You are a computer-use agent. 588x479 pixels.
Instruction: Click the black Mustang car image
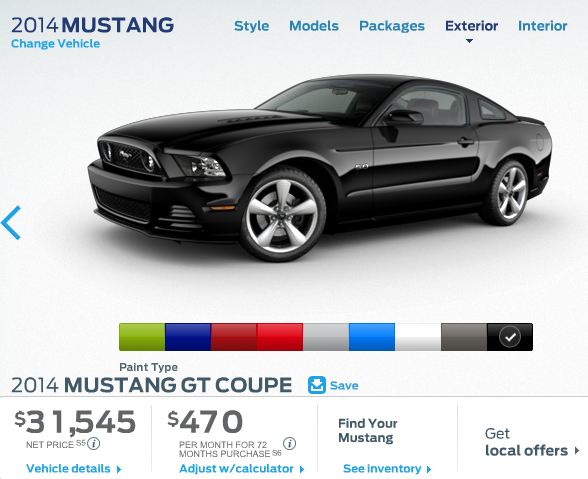320,168
